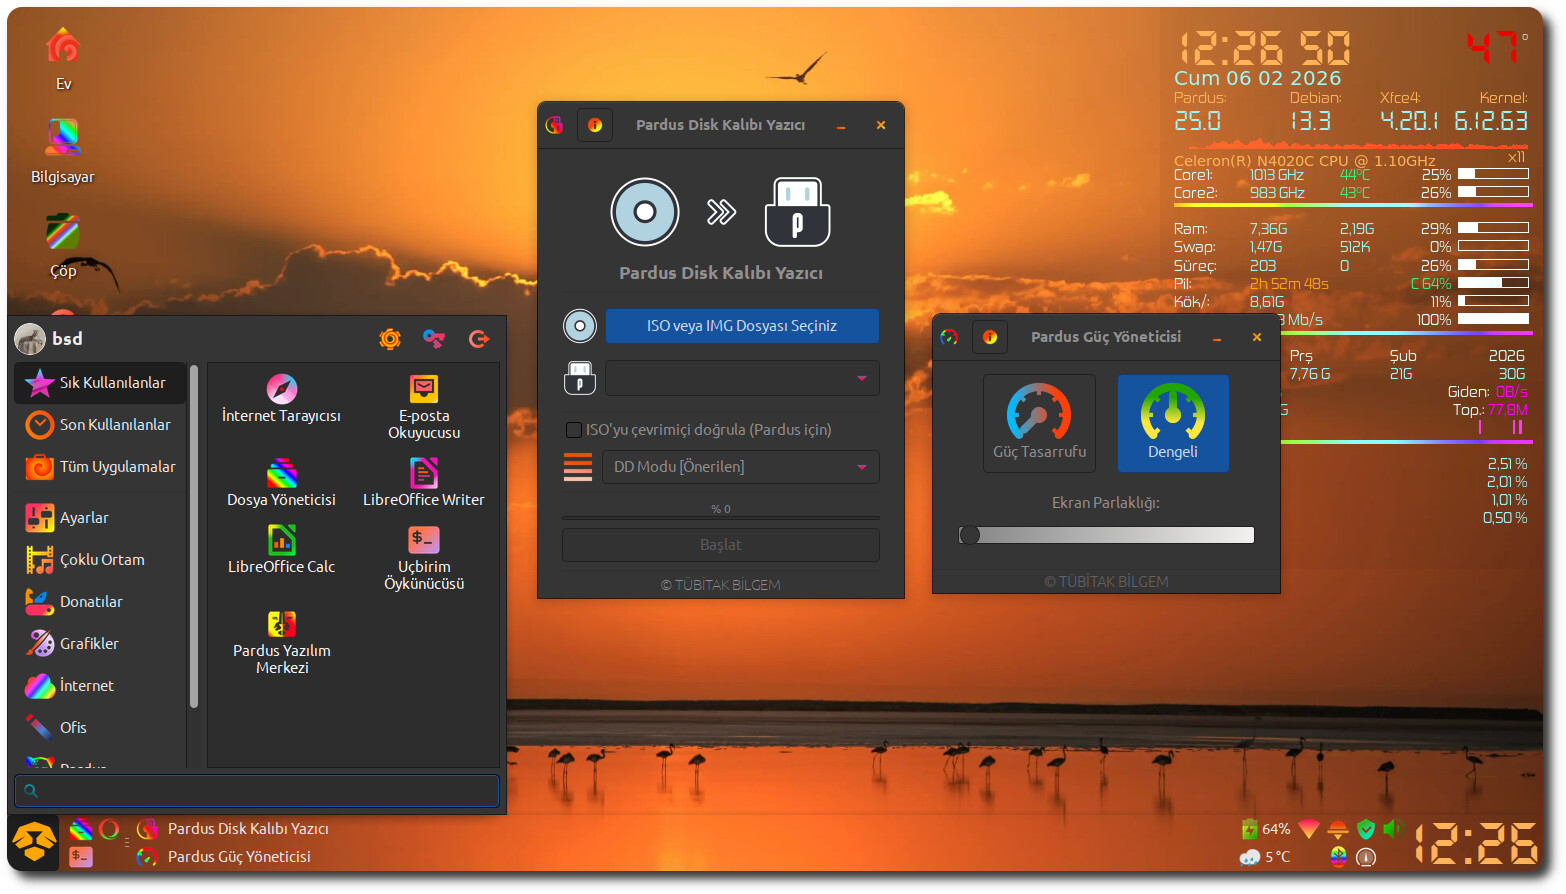The image size is (1566, 894).
Task: Click the application menu search field
Action: [257, 791]
